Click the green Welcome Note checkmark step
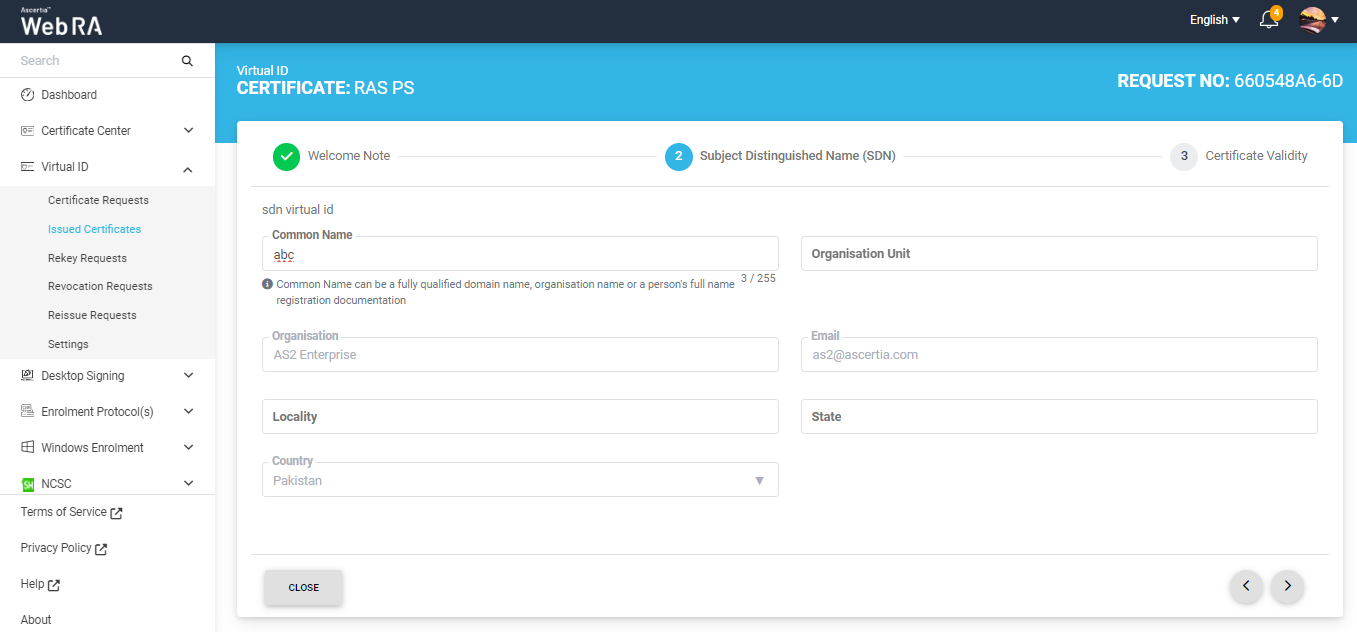Image resolution: width=1357 pixels, height=632 pixels. click(286, 156)
